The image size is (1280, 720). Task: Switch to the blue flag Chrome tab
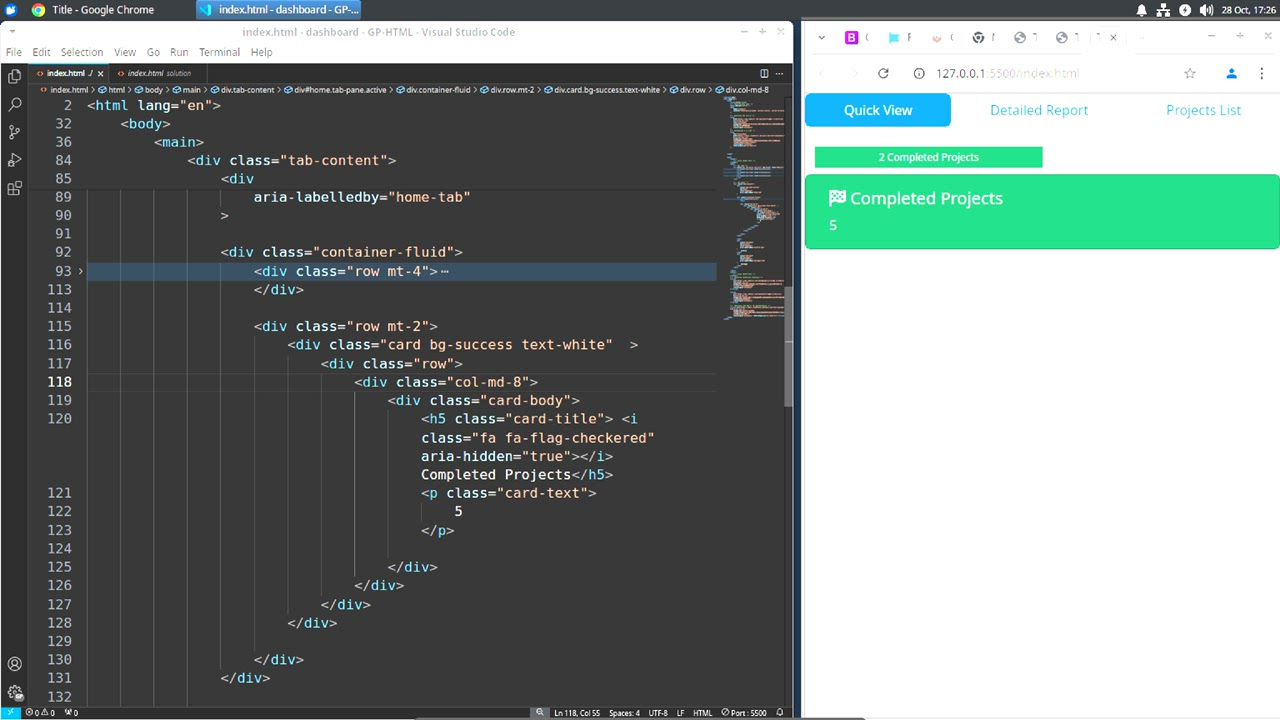coord(894,37)
